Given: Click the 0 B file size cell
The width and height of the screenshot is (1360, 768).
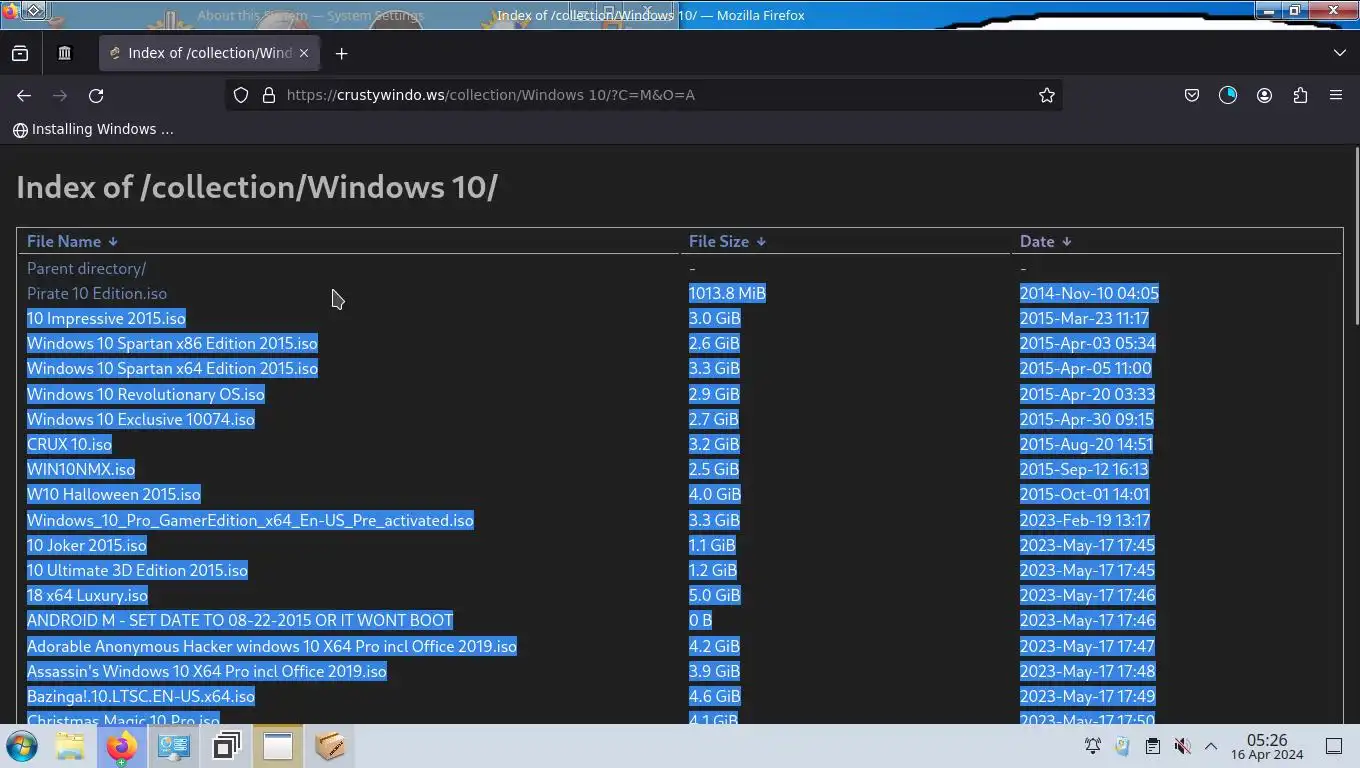Looking at the screenshot, I should pyautogui.click(x=700, y=620).
